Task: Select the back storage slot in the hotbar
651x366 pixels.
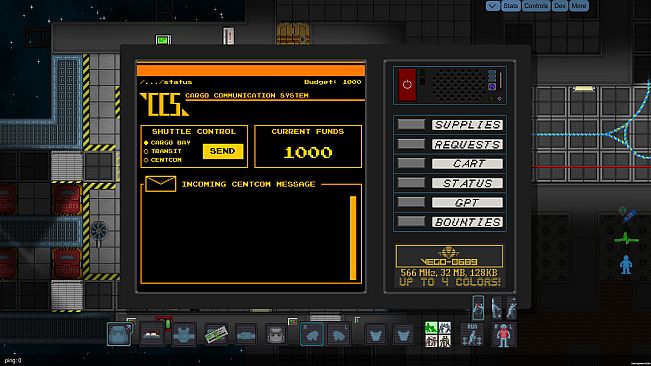Action: pos(119,334)
